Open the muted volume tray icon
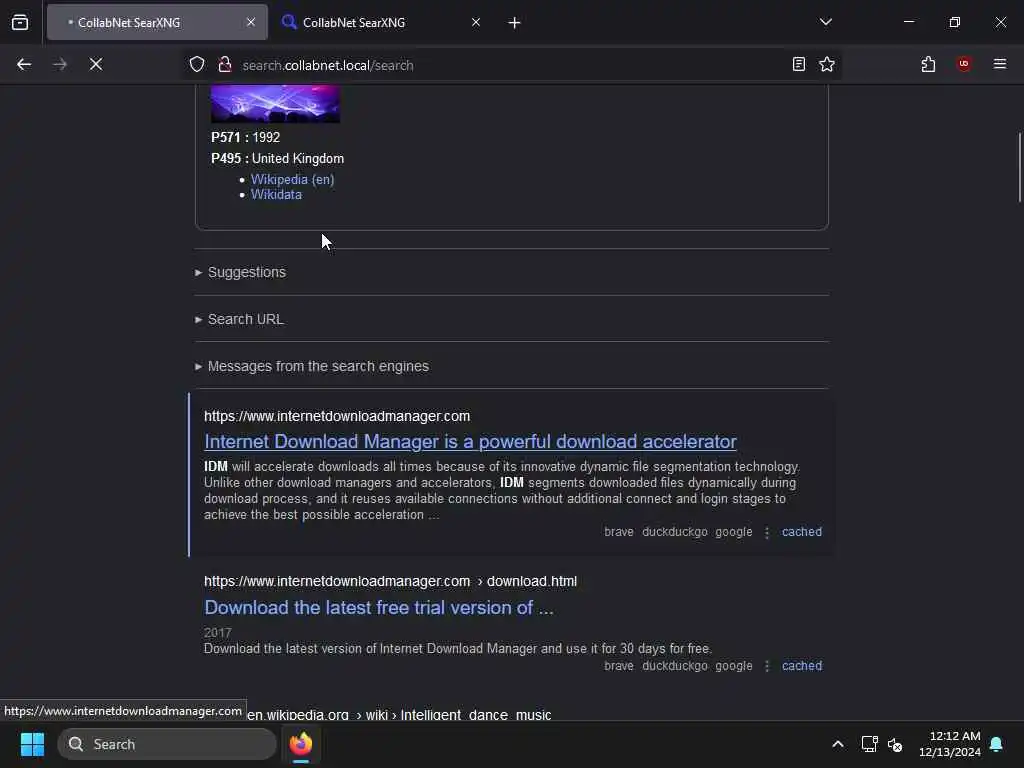This screenshot has width=1024, height=768. point(895,744)
